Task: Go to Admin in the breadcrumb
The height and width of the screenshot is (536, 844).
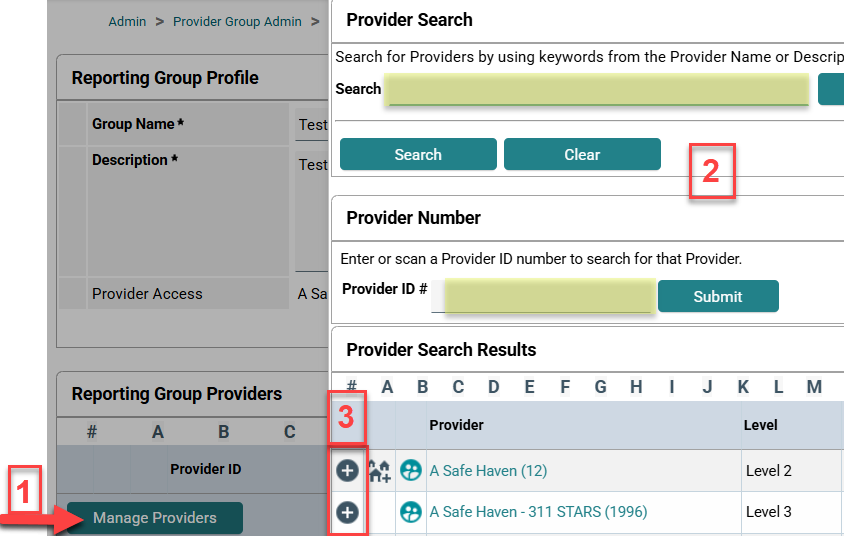Action: 127,21
